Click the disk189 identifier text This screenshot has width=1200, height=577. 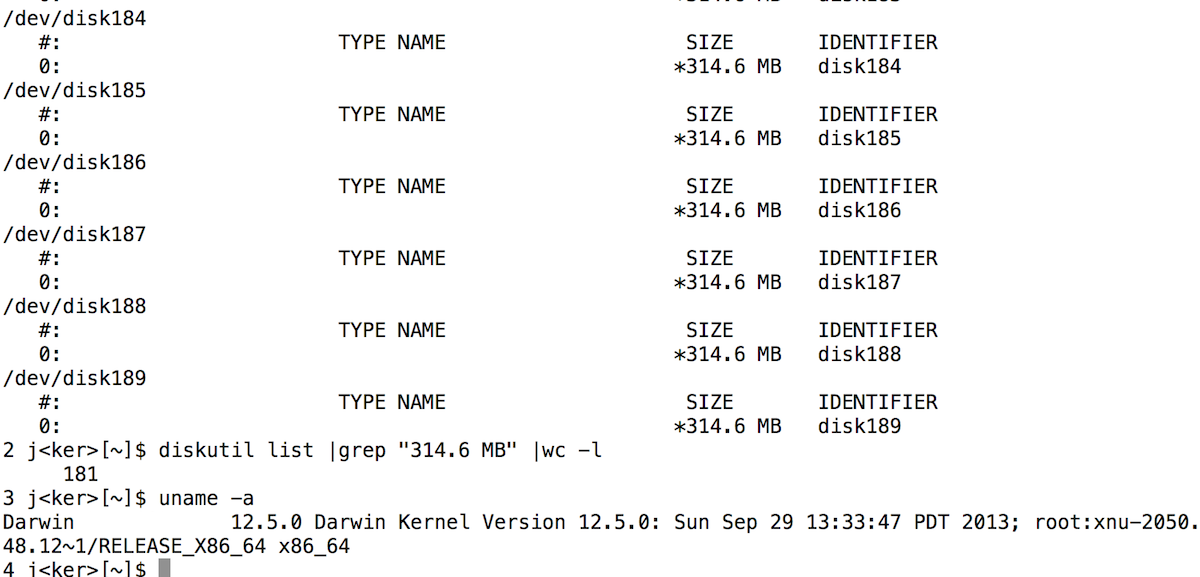click(859, 426)
